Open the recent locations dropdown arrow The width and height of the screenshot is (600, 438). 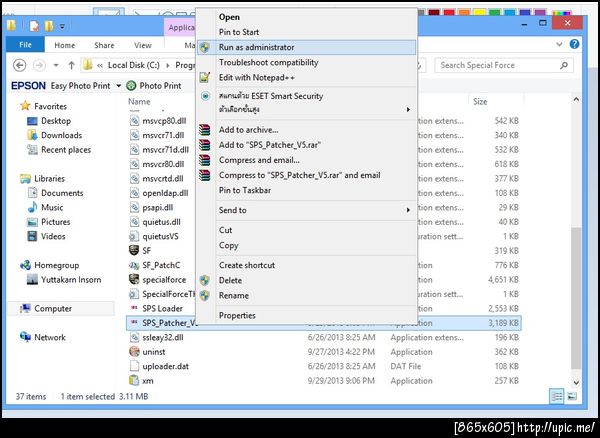point(56,65)
